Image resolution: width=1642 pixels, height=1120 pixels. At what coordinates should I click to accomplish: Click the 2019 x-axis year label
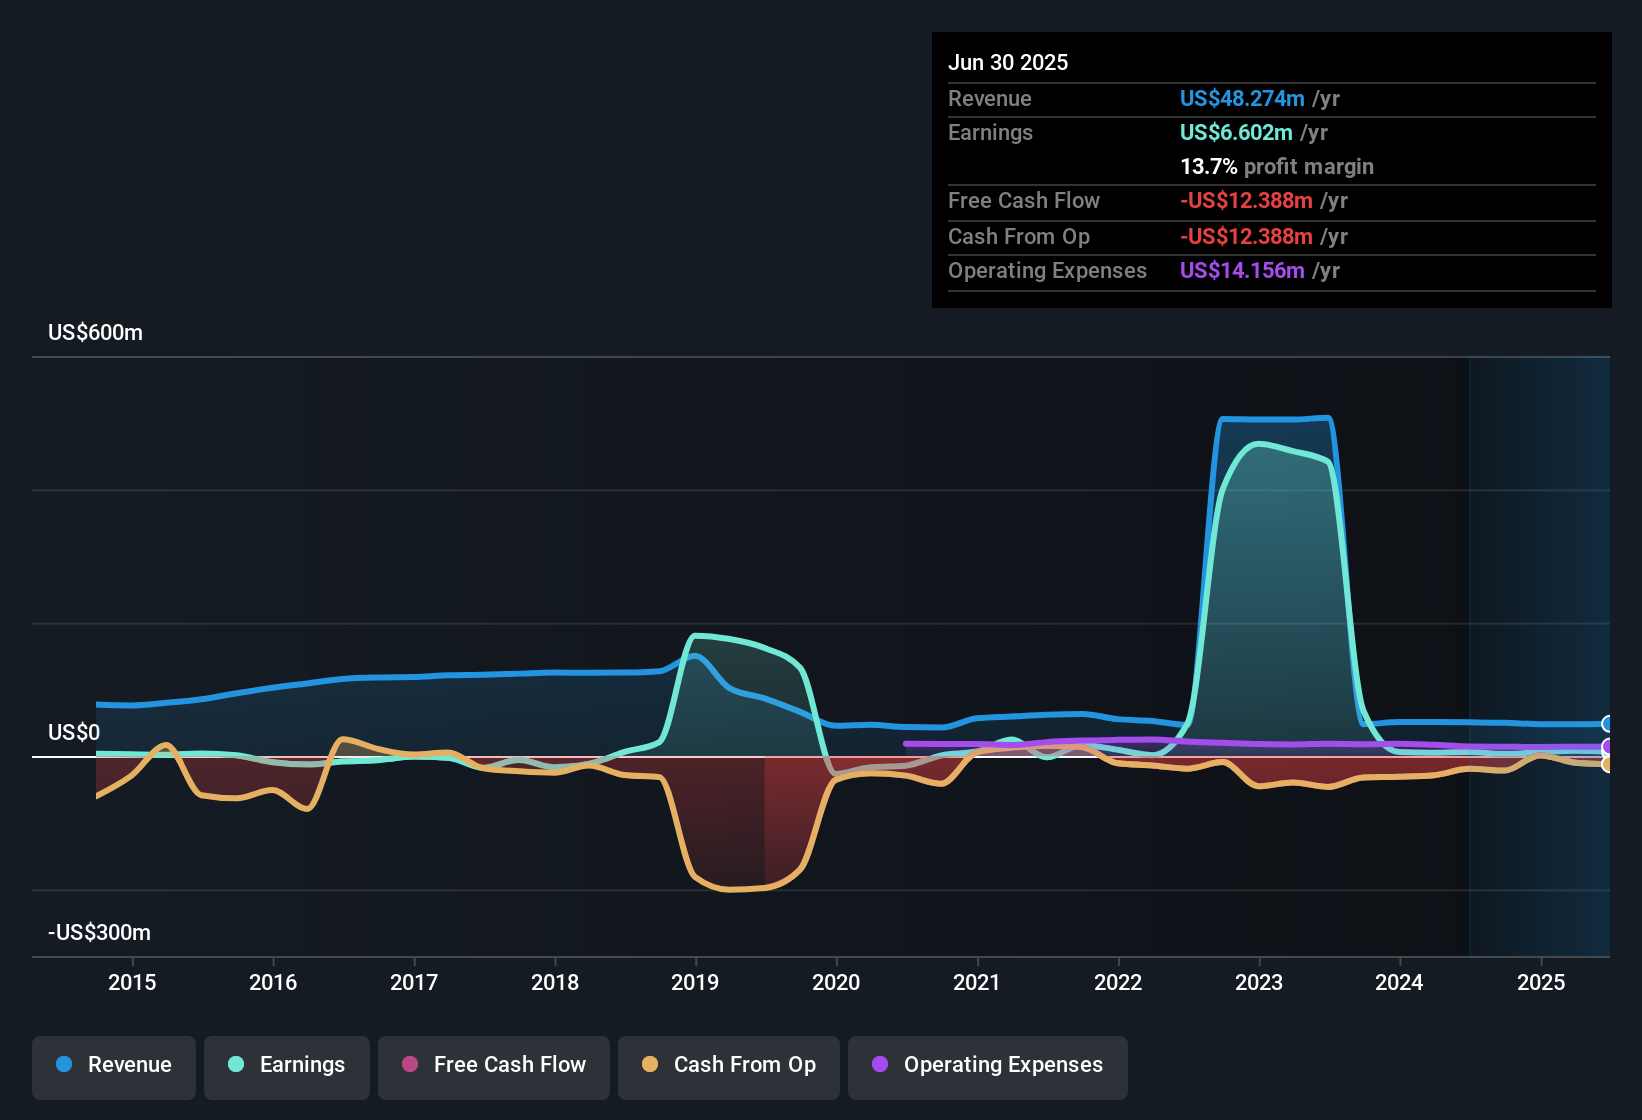point(695,983)
